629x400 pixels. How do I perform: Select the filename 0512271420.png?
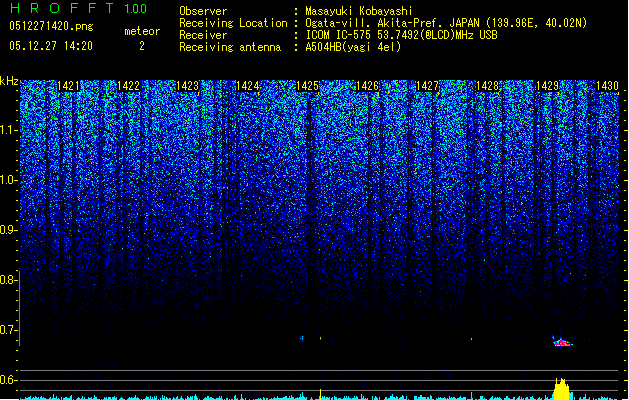point(51,27)
